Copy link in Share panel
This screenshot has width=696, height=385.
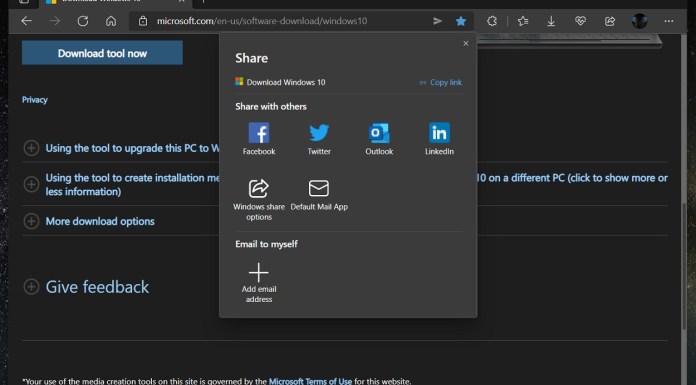pos(440,82)
